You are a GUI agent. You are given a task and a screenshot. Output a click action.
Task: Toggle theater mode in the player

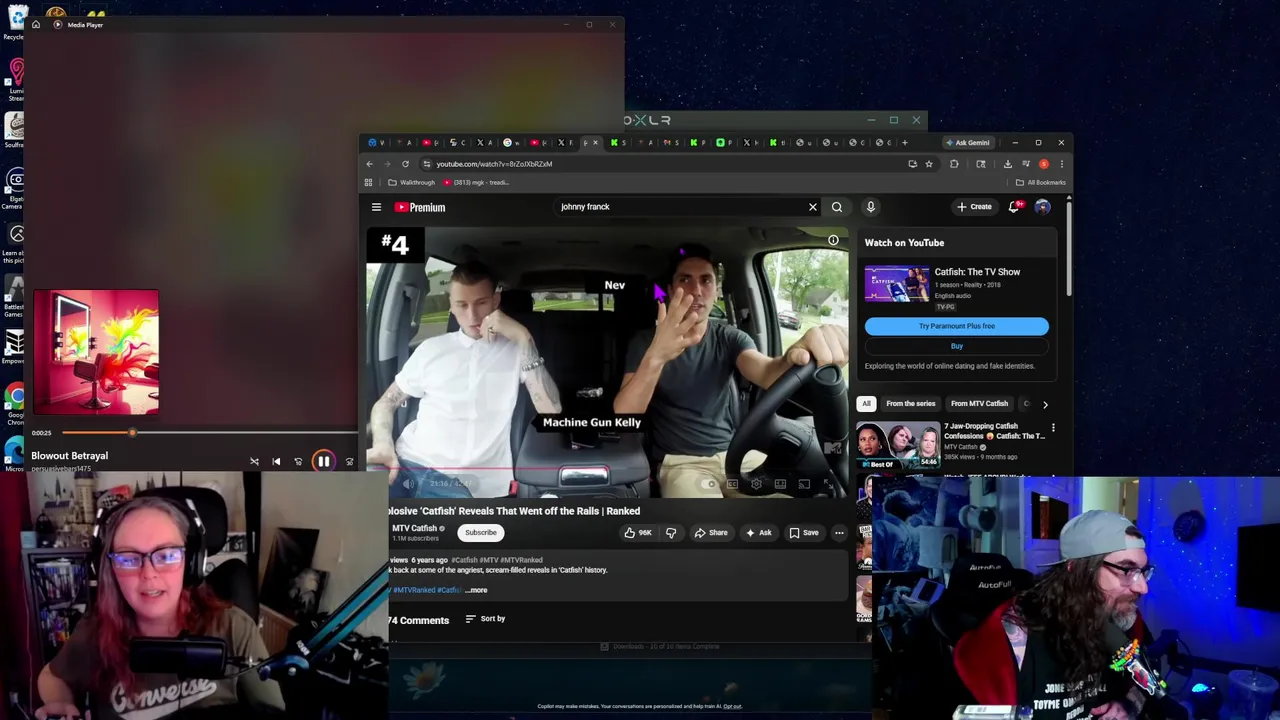[x=780, y=484]
